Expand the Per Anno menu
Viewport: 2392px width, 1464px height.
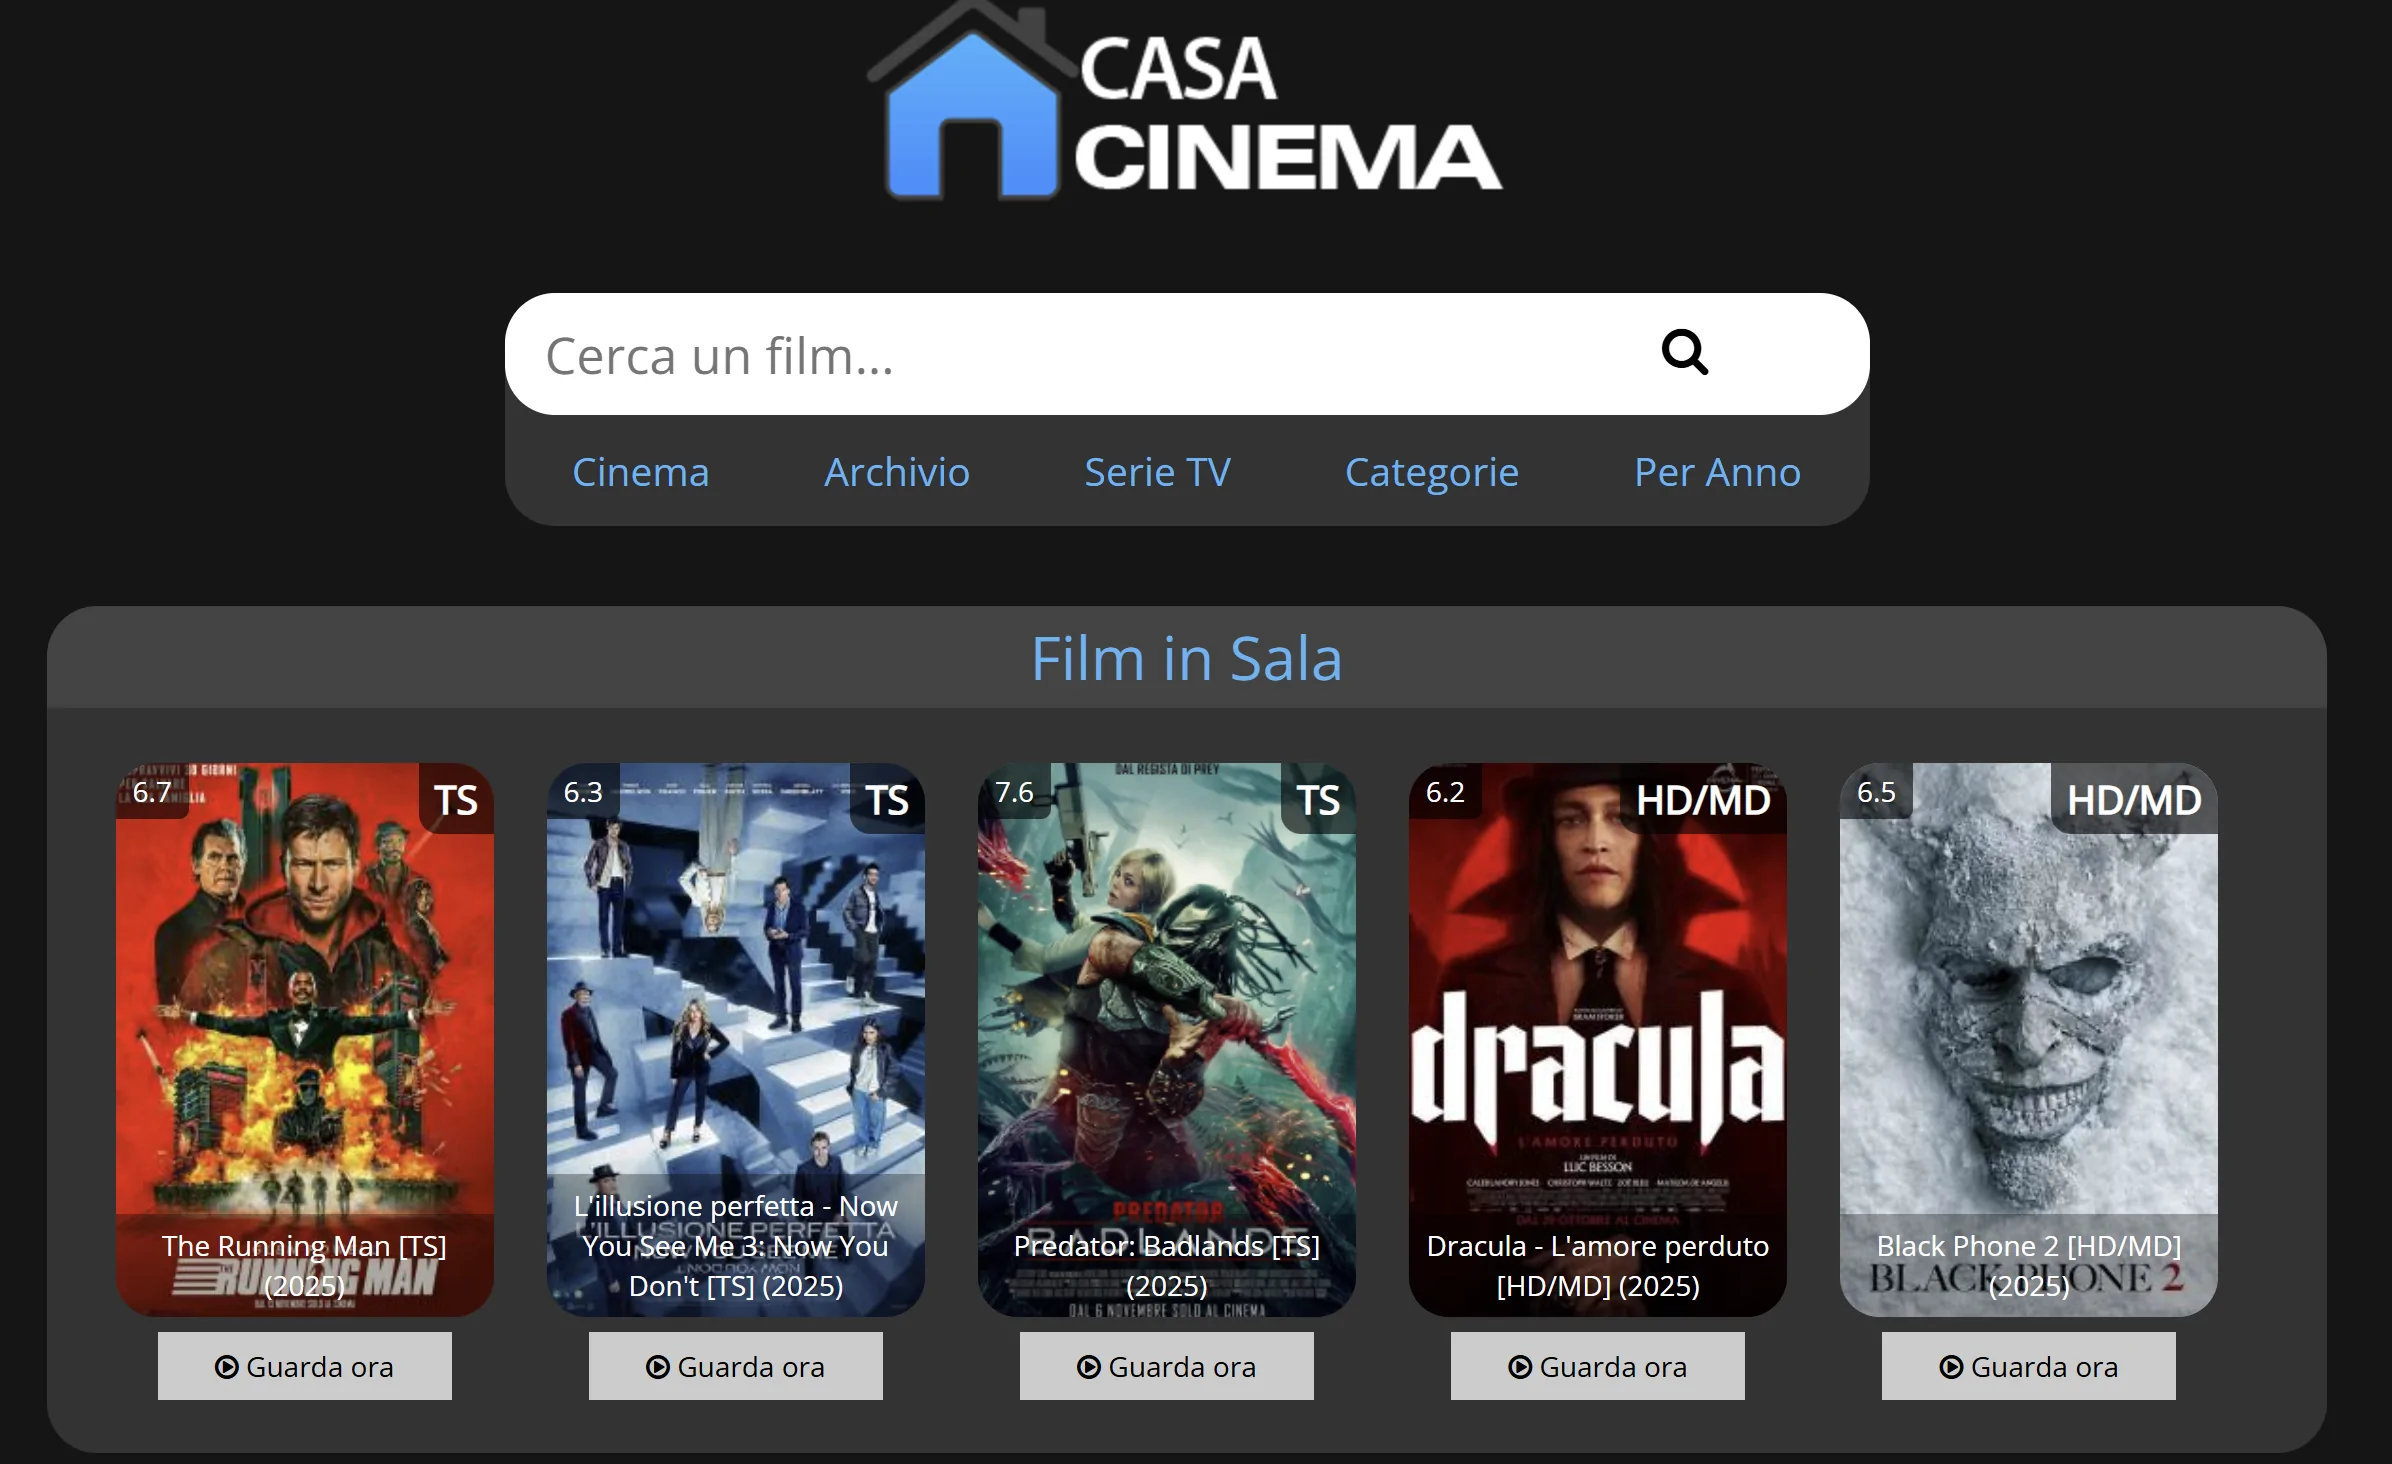1717,472
